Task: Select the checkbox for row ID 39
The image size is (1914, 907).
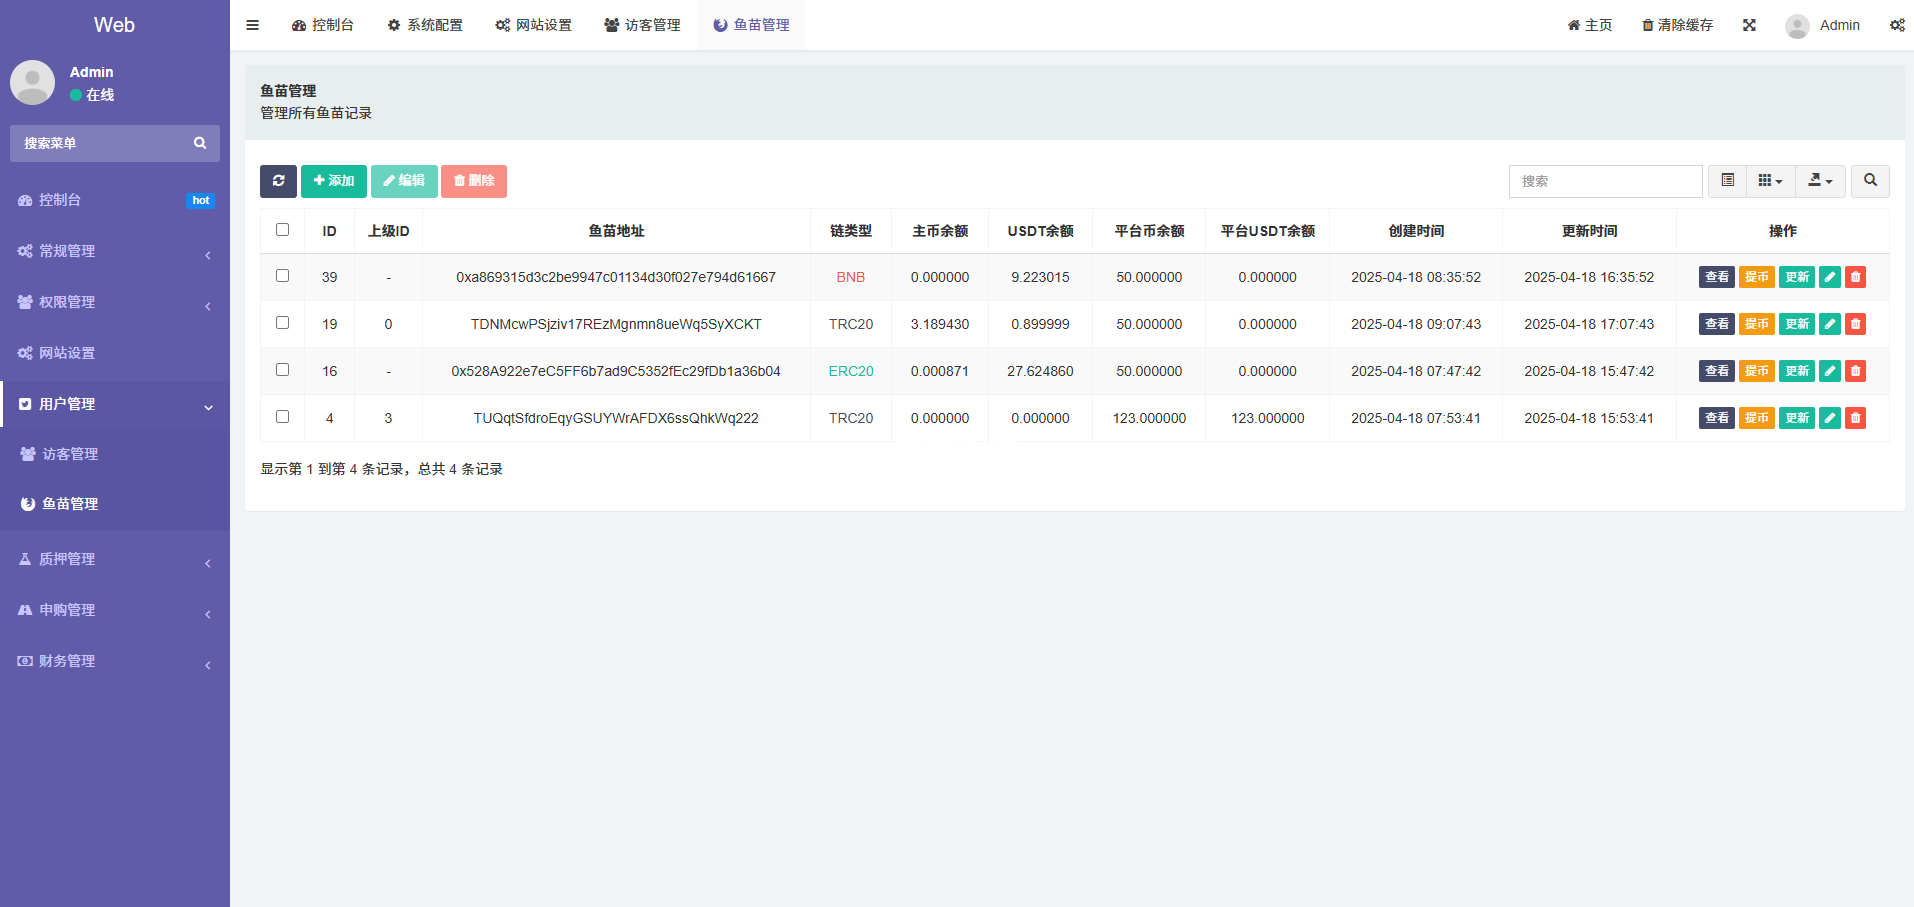Action: [282, 276]
